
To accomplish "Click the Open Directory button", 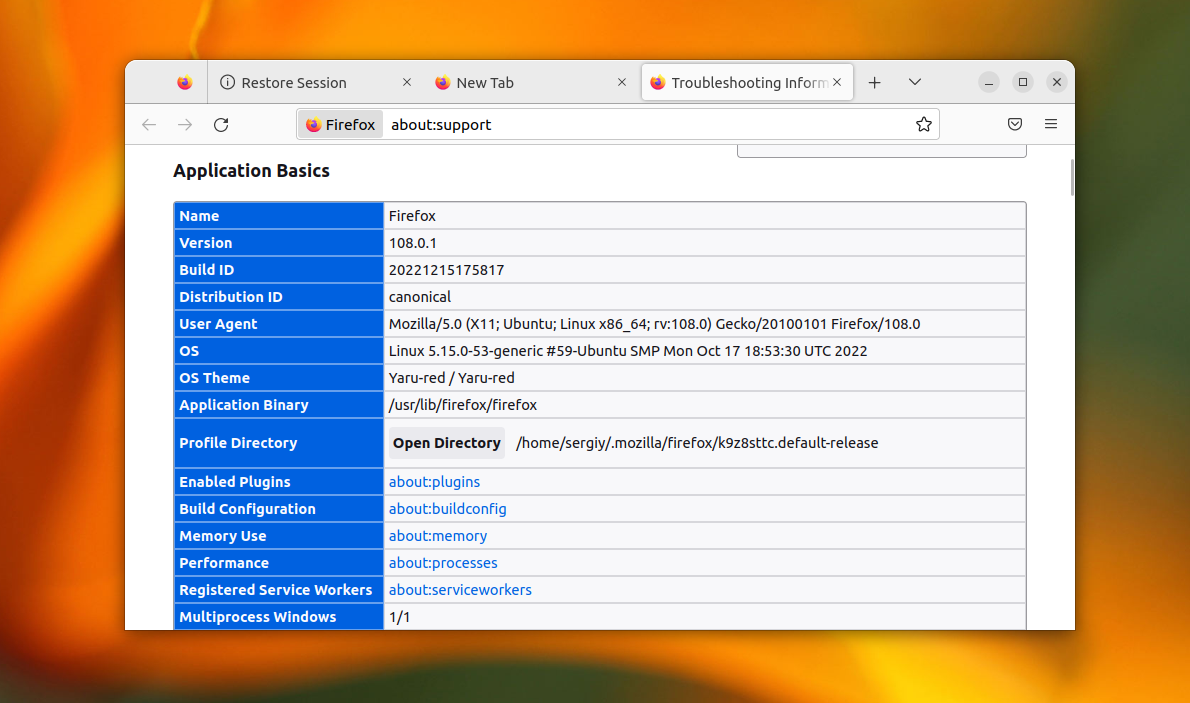I will [447, 443].
